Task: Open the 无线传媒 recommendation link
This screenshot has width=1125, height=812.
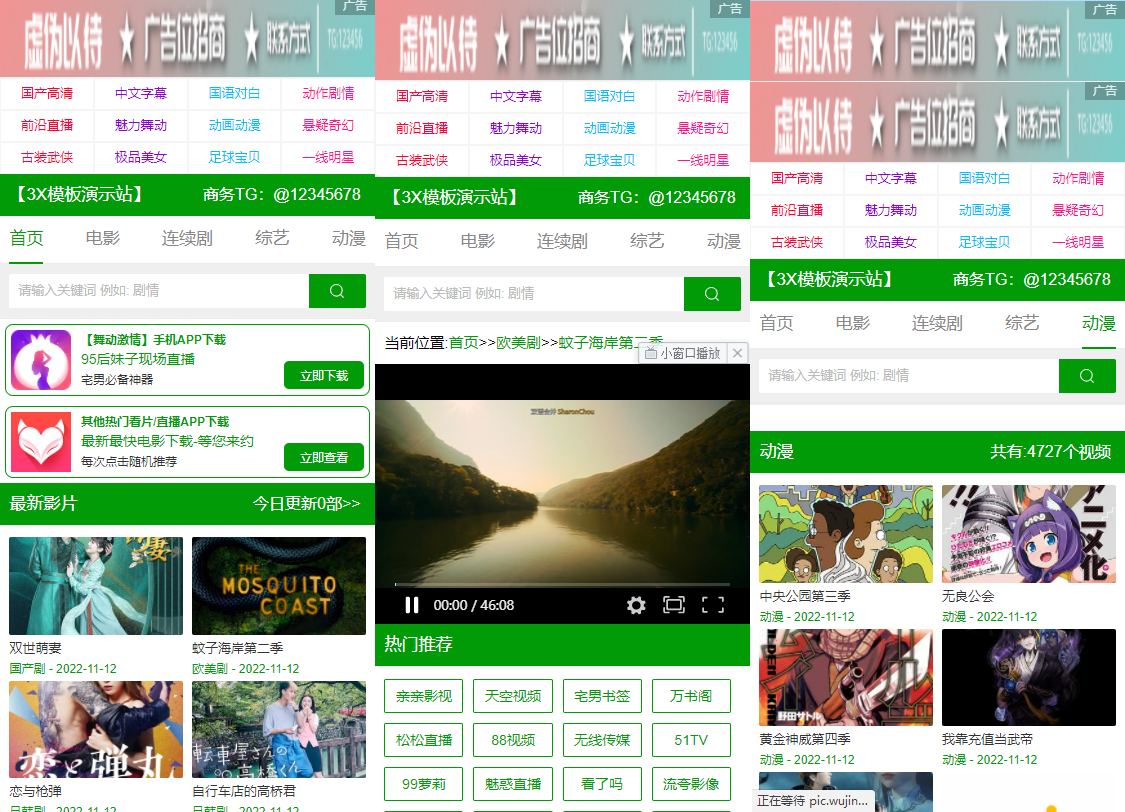Action: coord(602,740)
